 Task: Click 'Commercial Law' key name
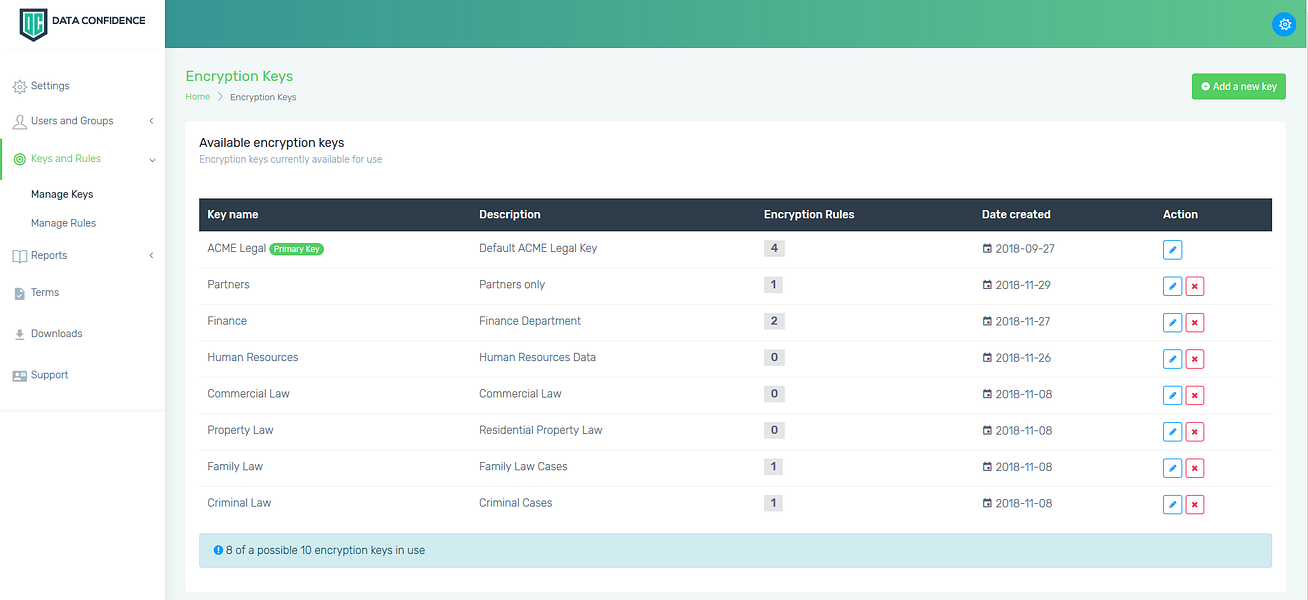pyautogui.click(x=248, y=393)
